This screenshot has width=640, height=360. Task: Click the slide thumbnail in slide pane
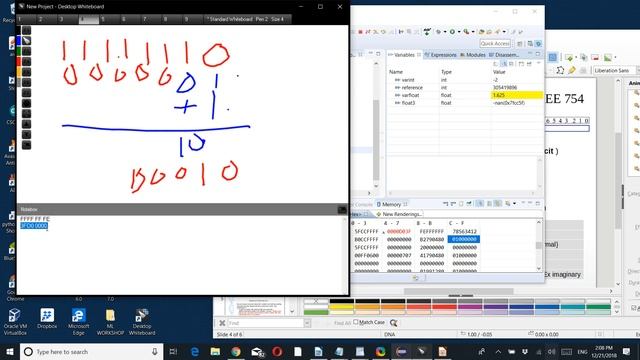(257, 307)
